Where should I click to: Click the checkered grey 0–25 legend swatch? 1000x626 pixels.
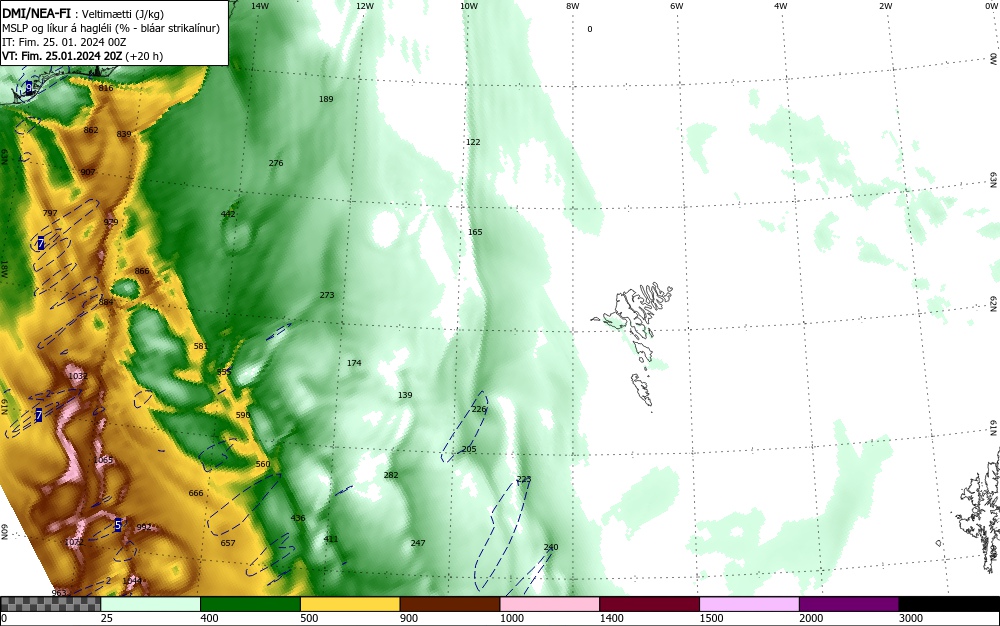click(50, 604)
